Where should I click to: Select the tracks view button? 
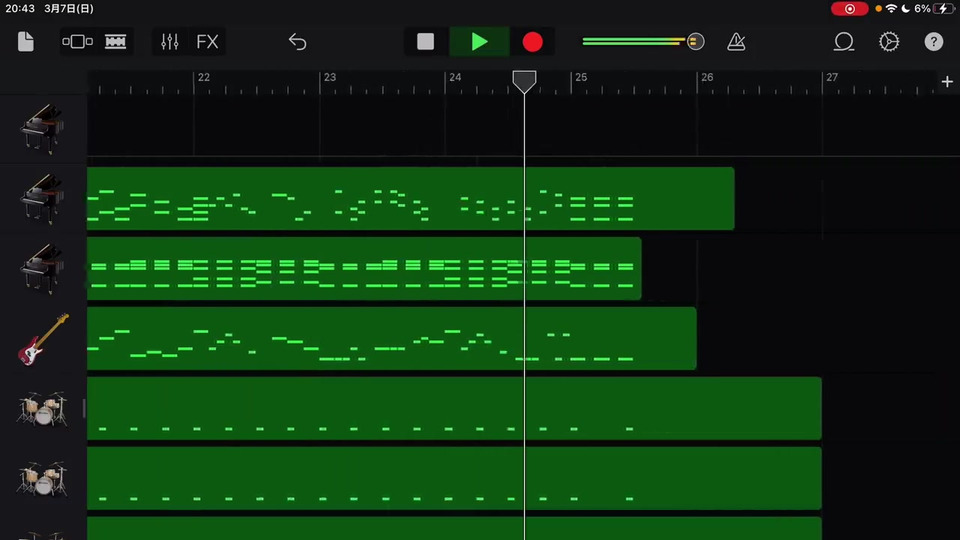point(115,42)
